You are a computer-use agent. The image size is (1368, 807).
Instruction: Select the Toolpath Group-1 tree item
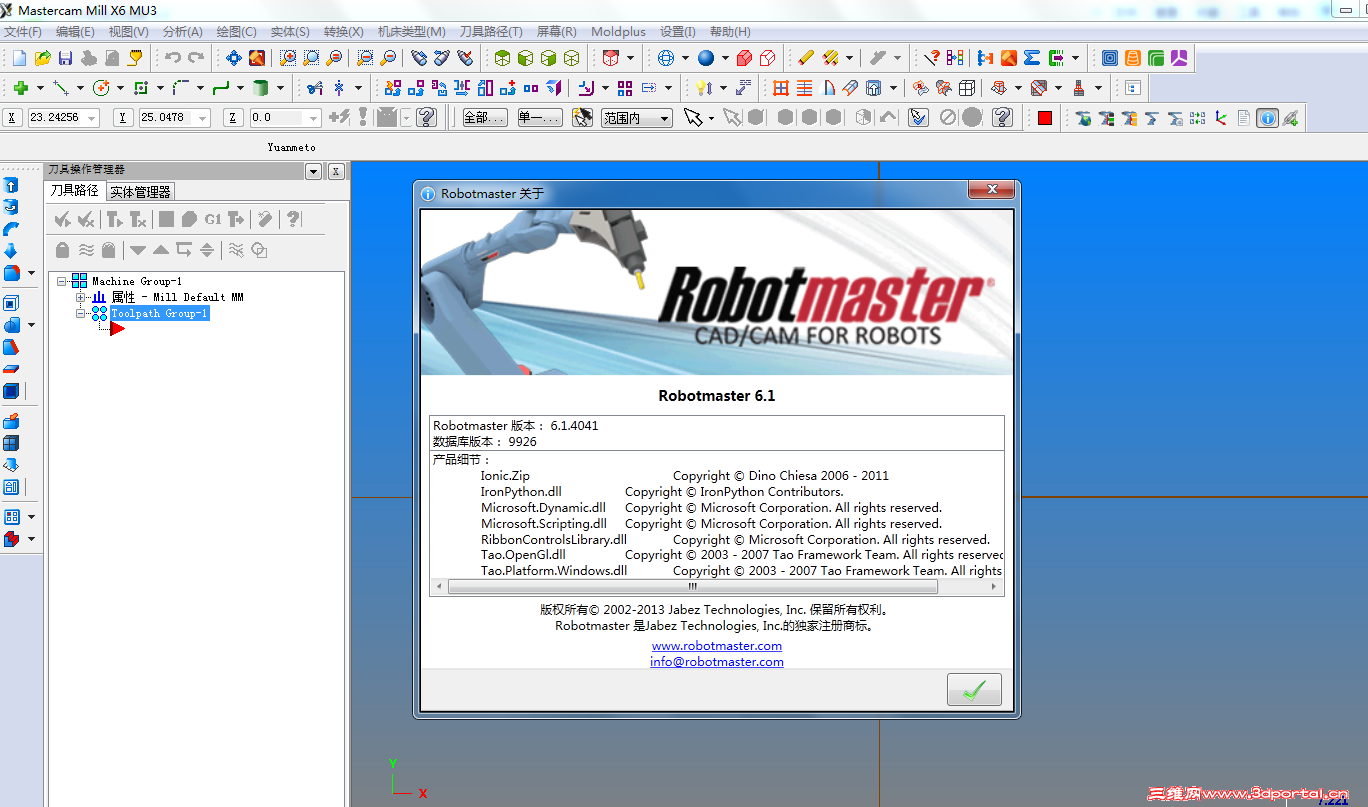pos(159,313)
